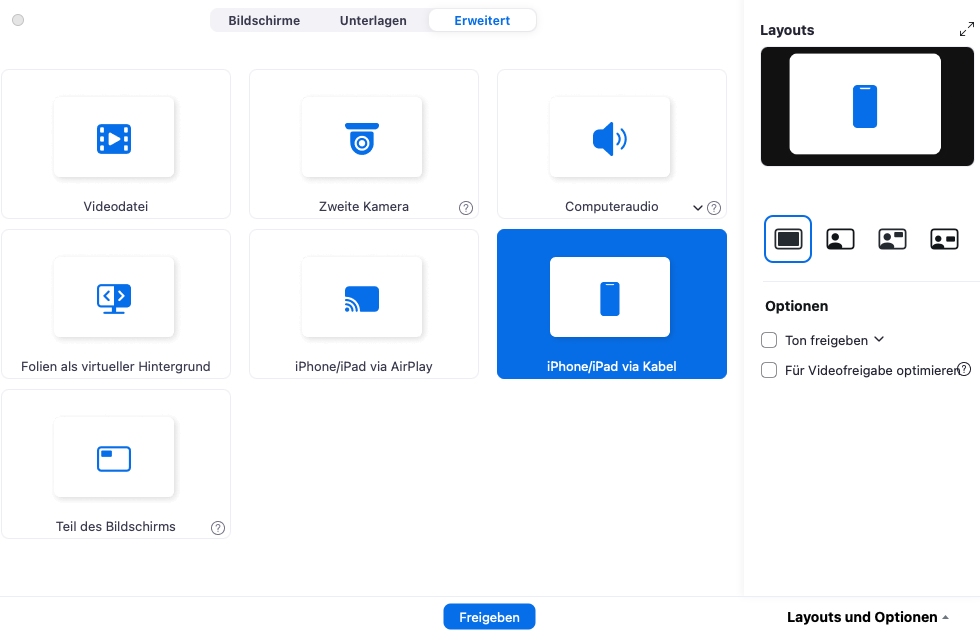Check Für Videofreigabe optimieren

[768, 370]
